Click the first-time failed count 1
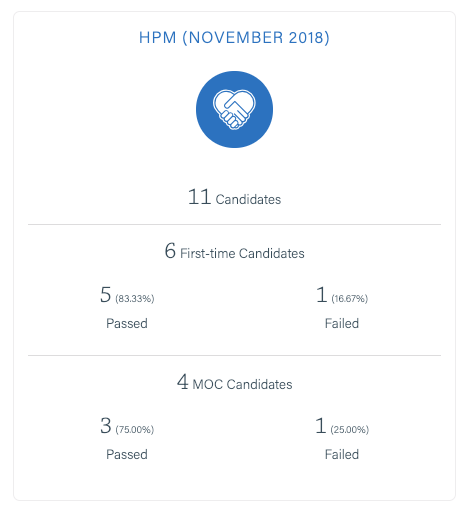 (x=322, y=295)
